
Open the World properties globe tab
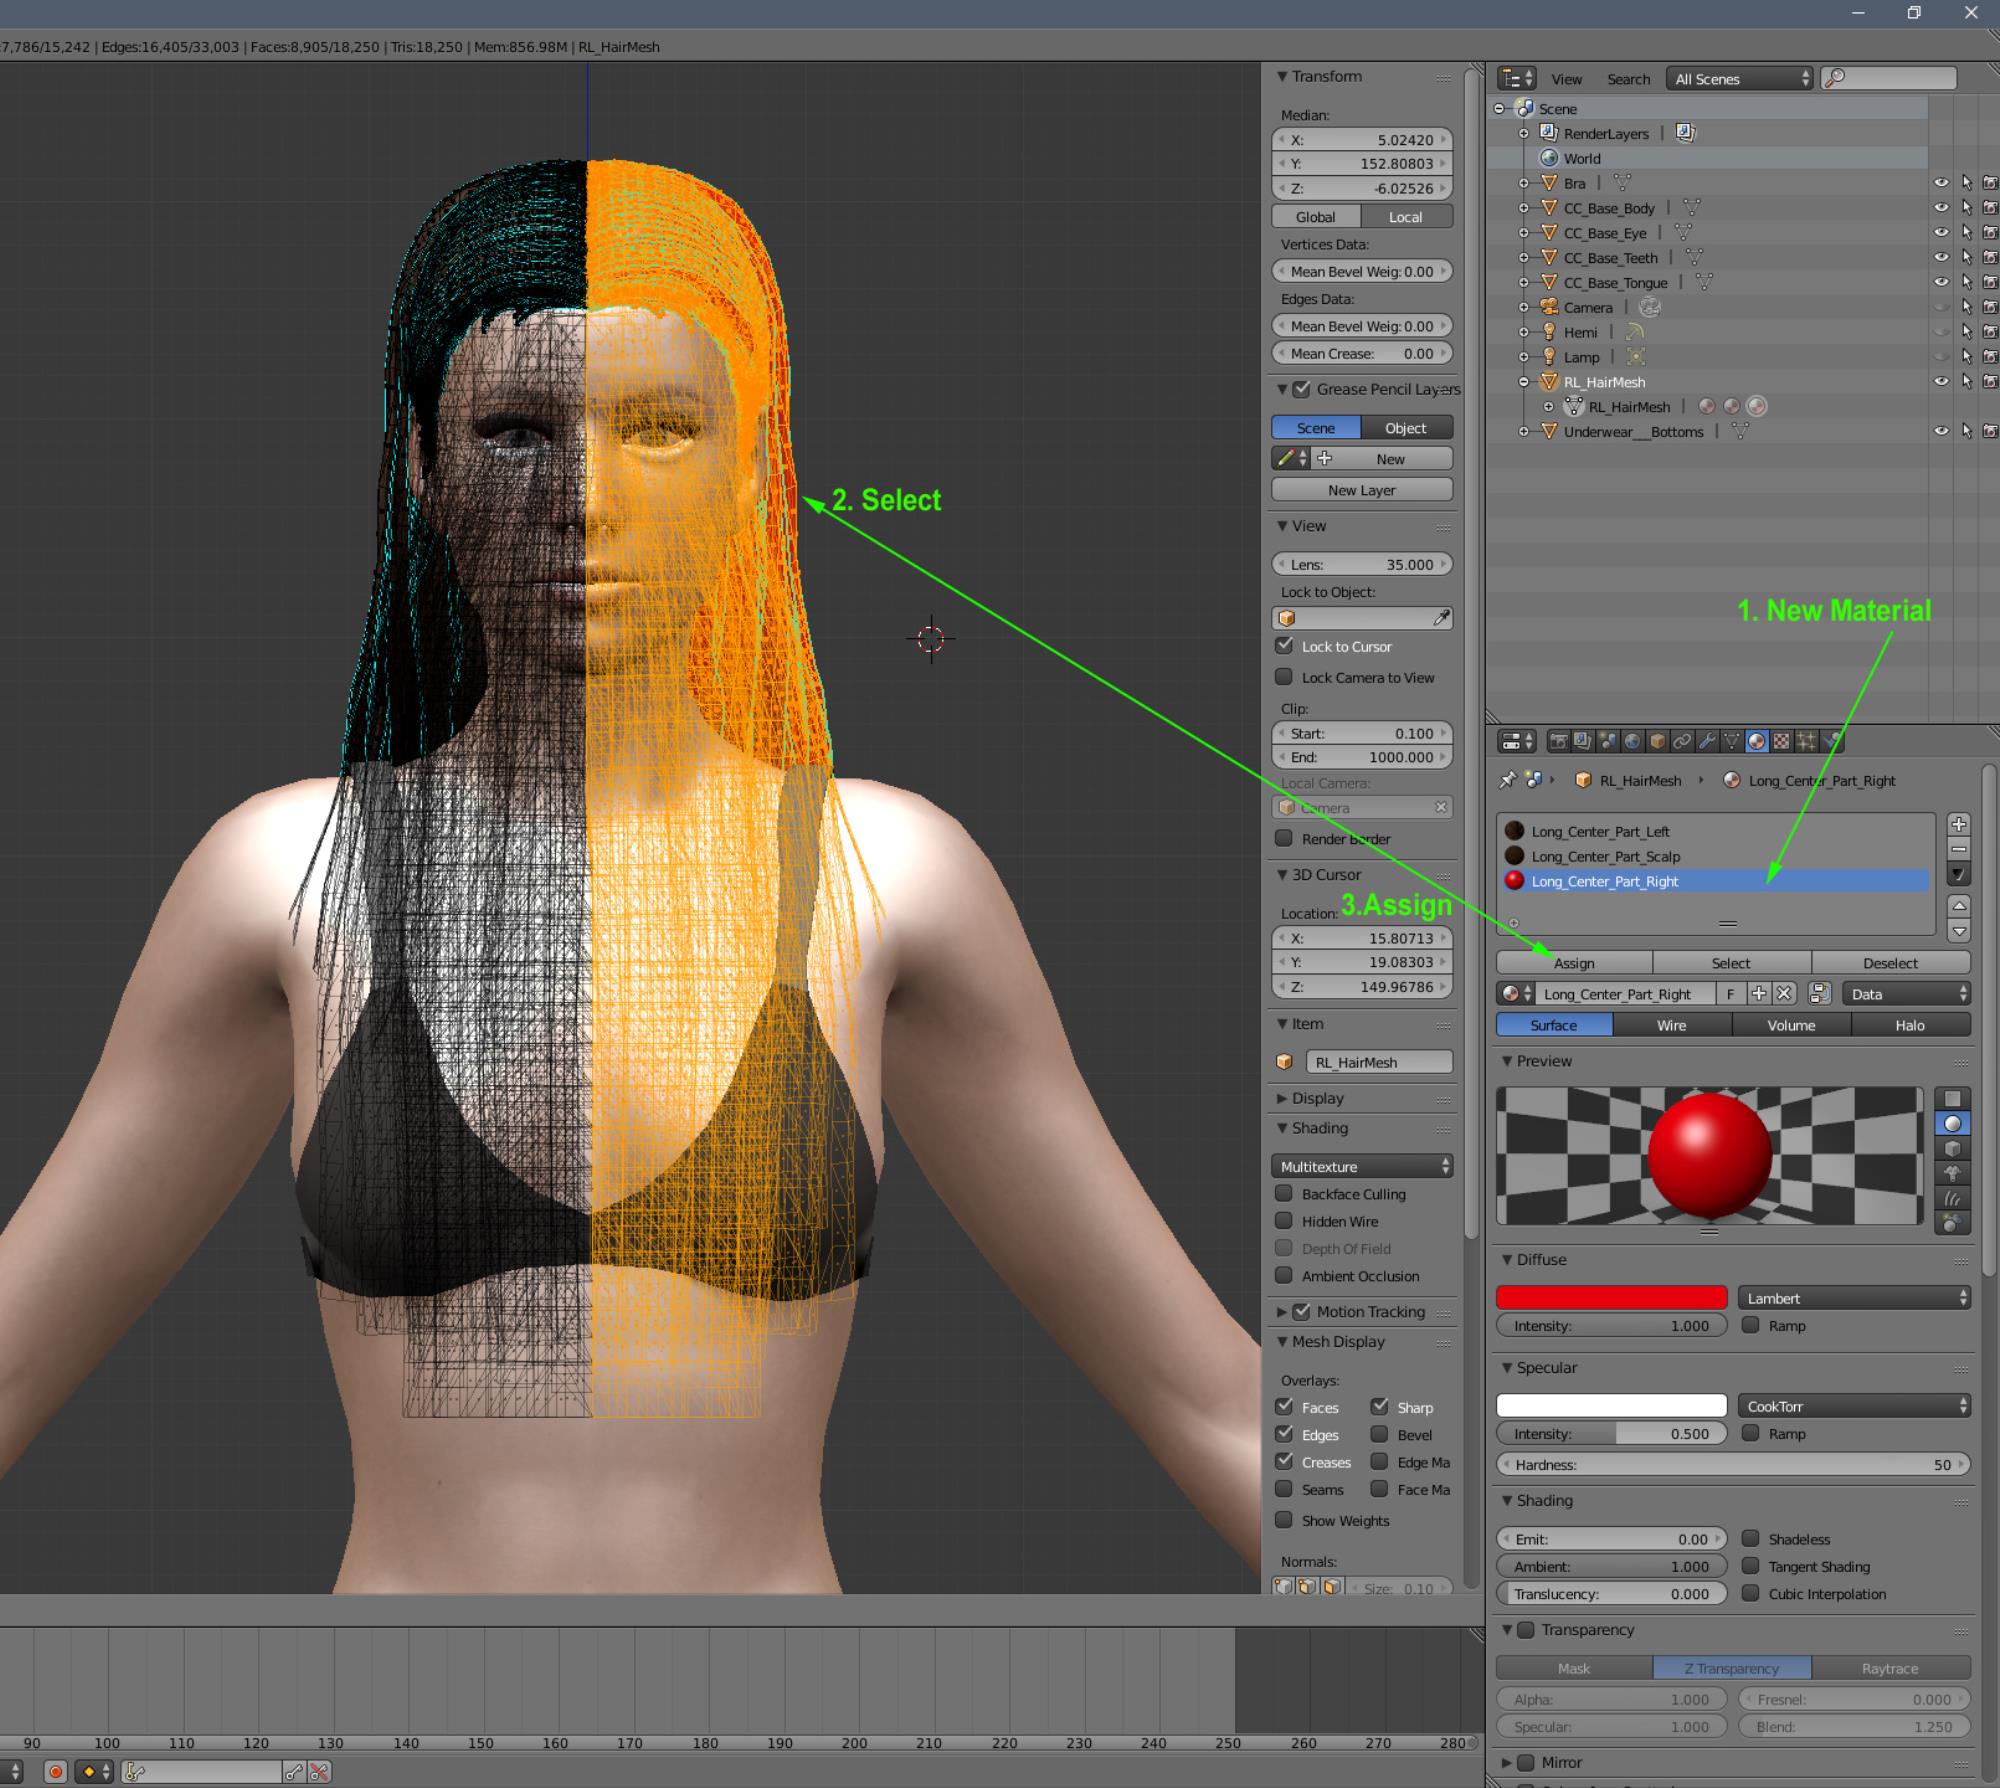click(x=1633, y=741)
